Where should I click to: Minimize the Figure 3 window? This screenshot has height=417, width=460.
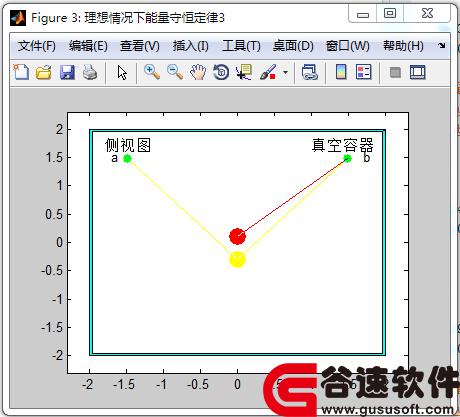pos(363,14)
